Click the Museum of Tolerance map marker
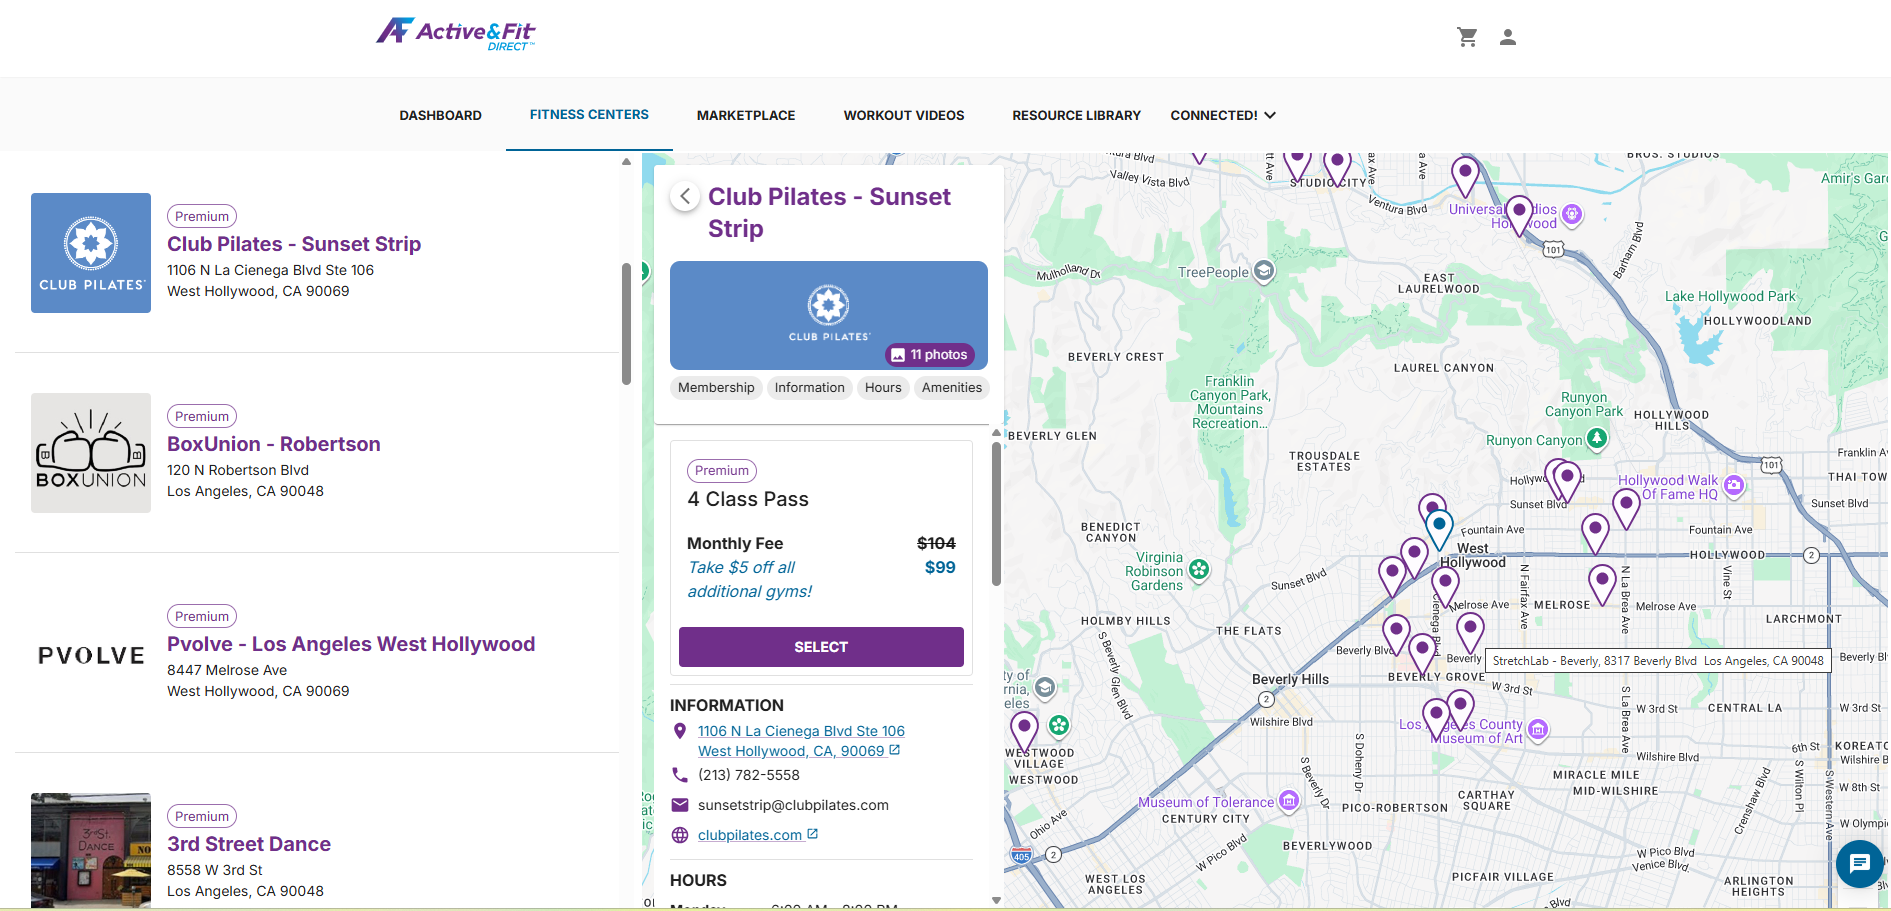Image resolution: width=1891 pixels, height=911 pixels. (1289, 800)
